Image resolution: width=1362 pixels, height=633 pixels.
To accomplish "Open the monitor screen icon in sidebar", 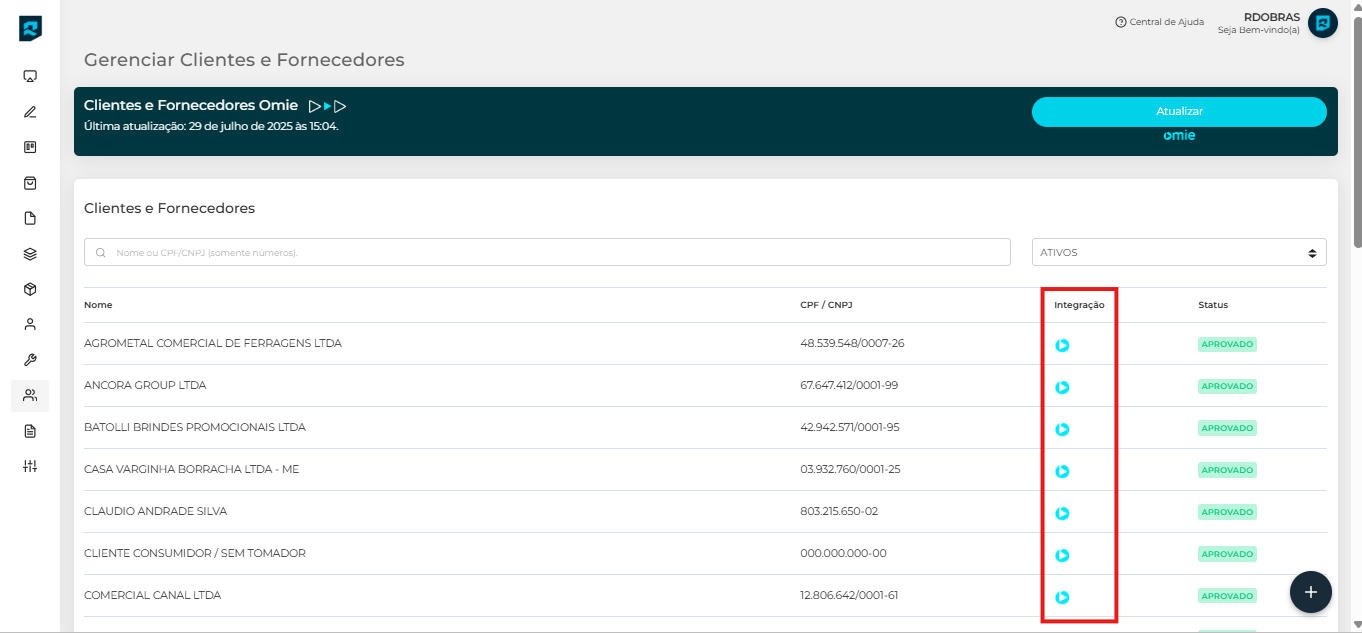I will 30,77.
